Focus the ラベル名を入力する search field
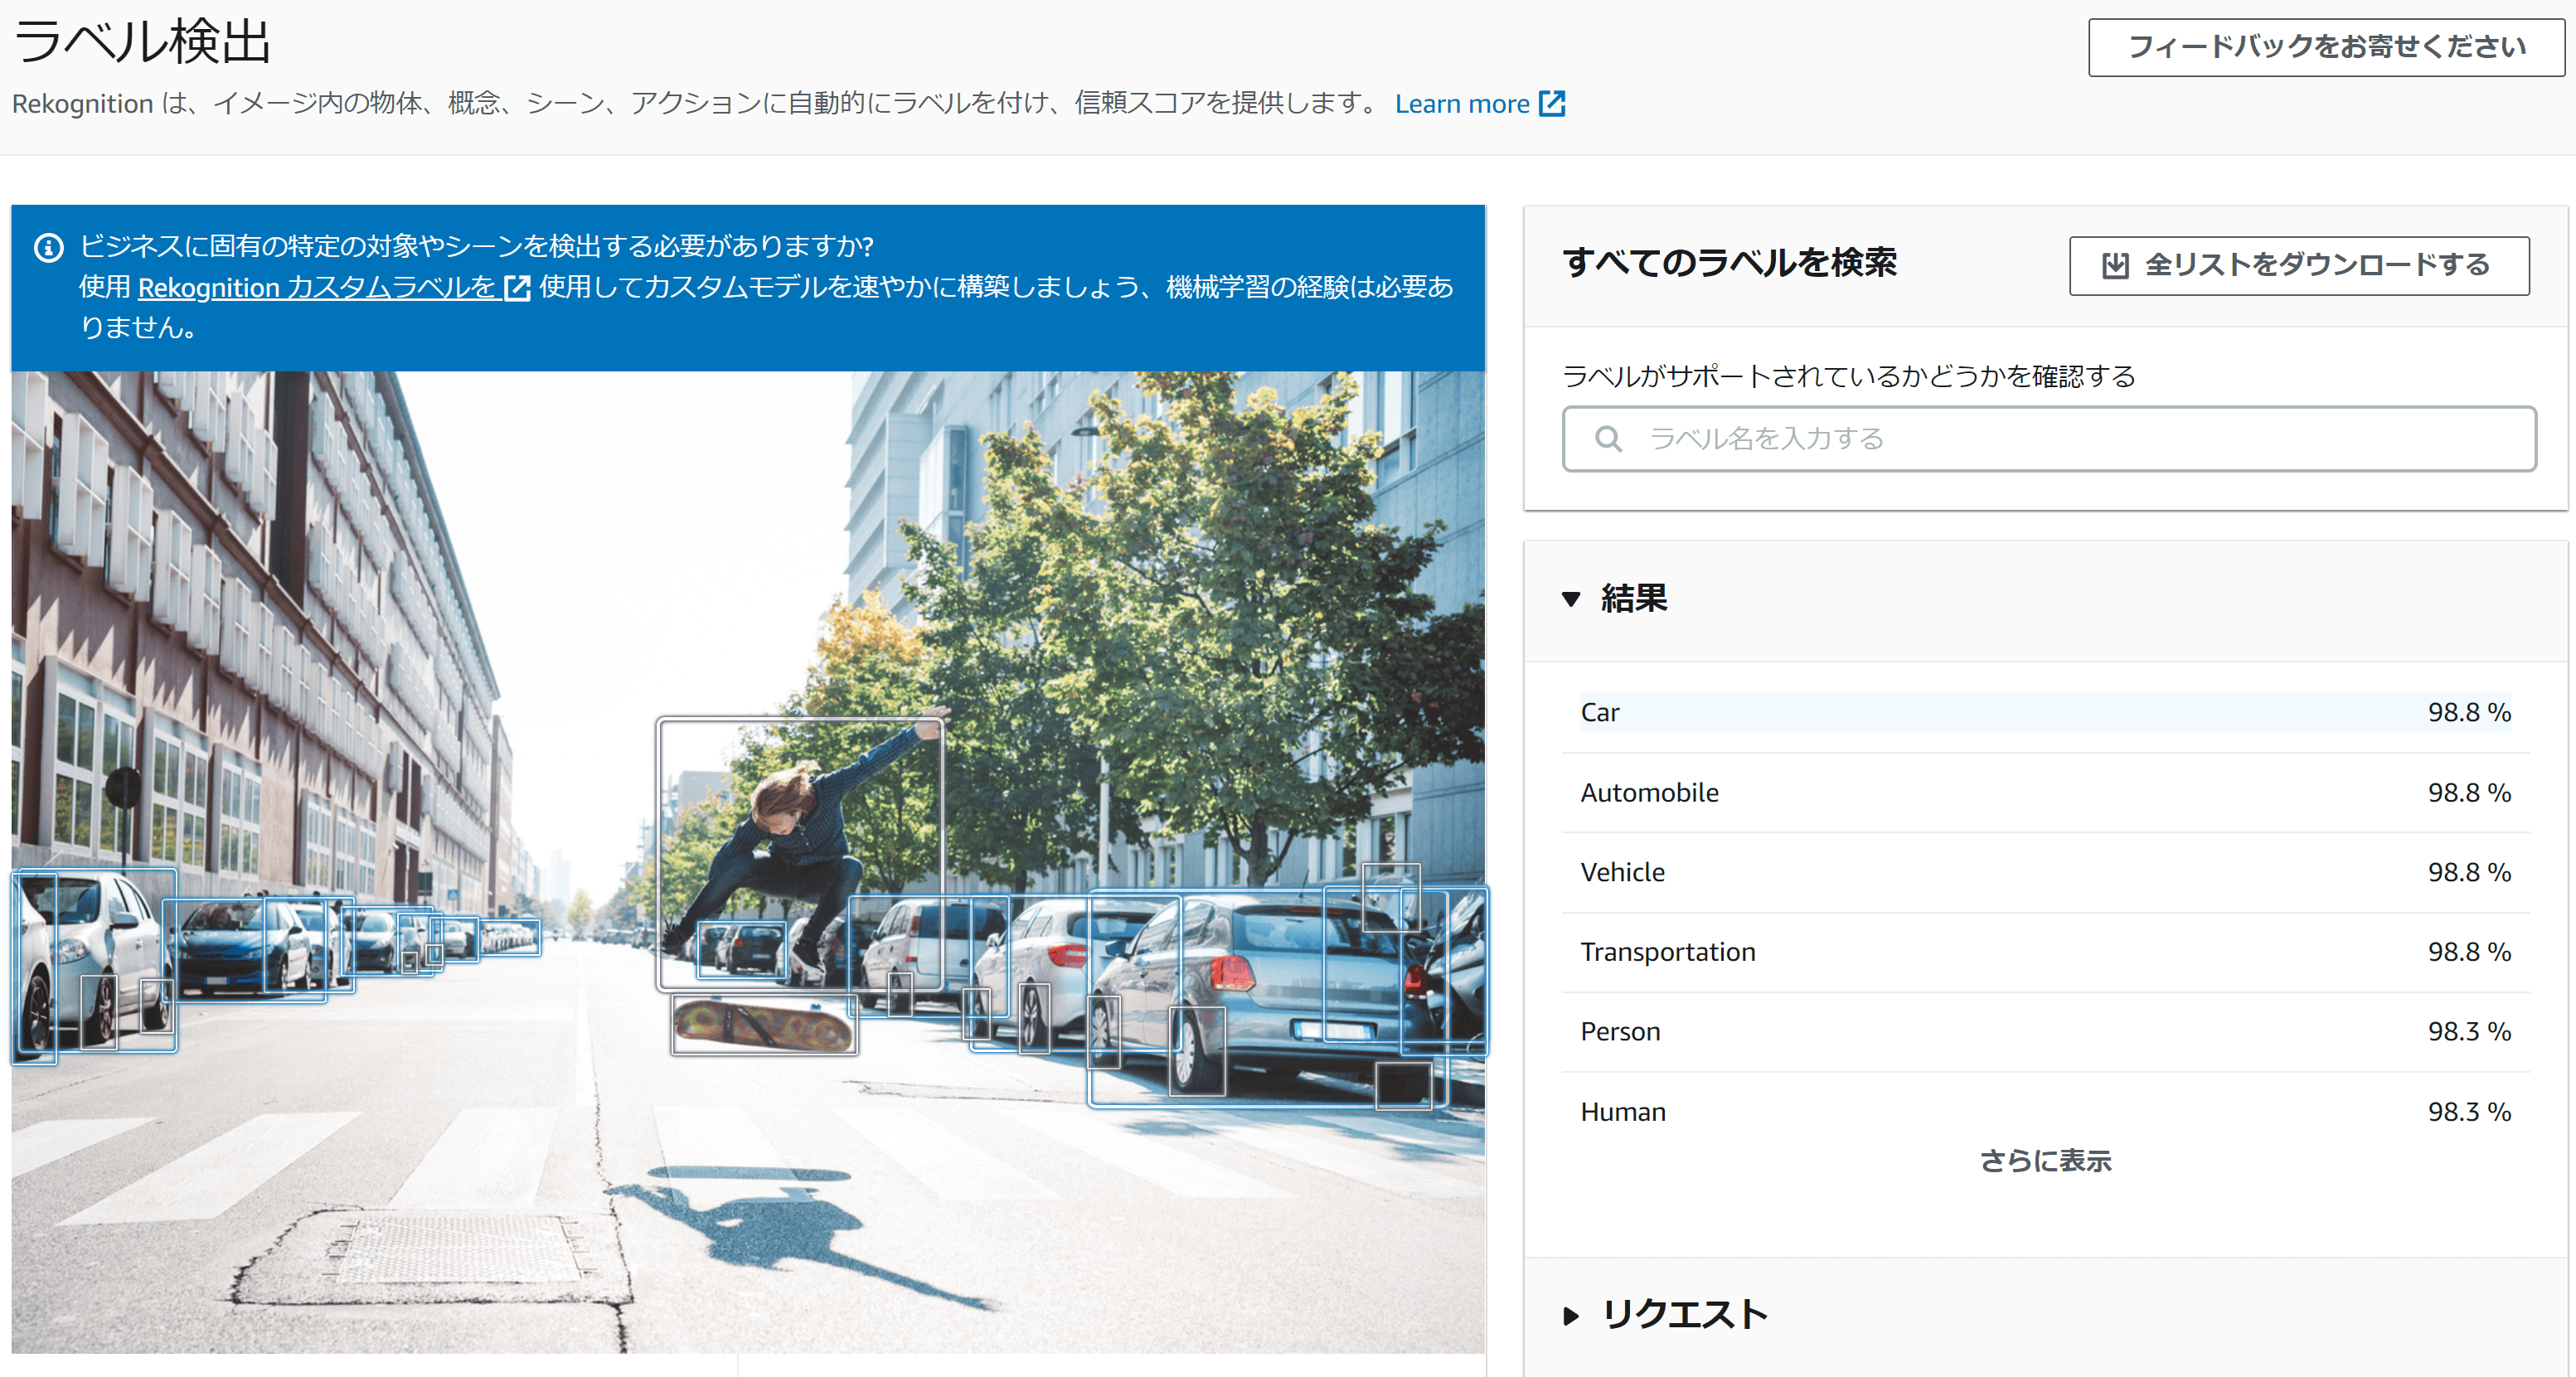The height and width of the screenshot is (1377, 2576). (2050, 439)
